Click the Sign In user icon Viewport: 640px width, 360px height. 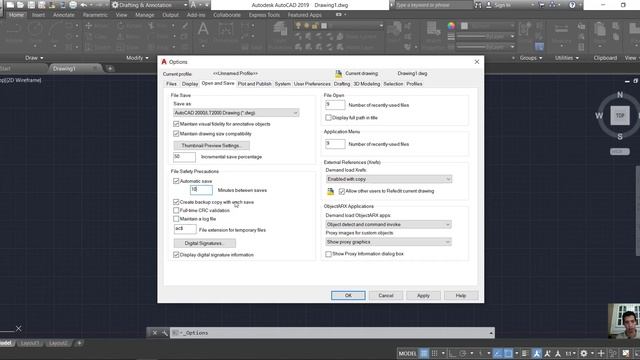(489, 5)
